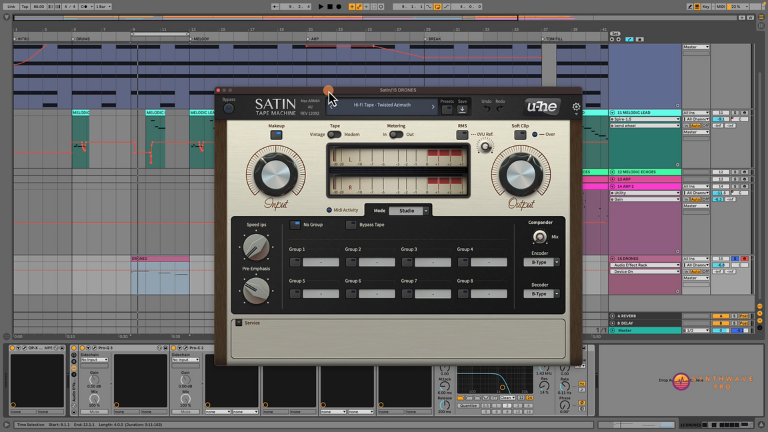Toggle the MIDI mapping button
Screen dimensions: 768x432
720,7
